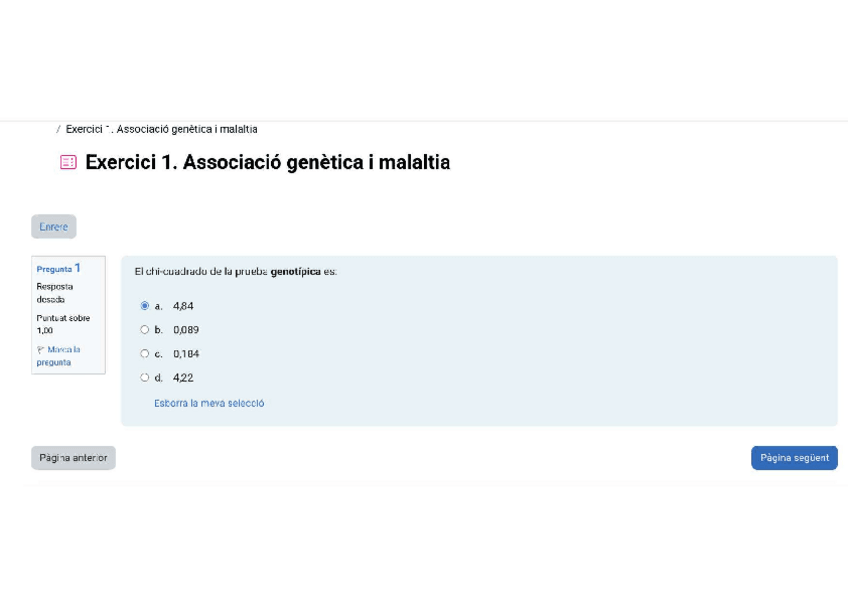Select radio button for answer b
The width and height of the screenshot is (848, 599).
click(145, 330)
